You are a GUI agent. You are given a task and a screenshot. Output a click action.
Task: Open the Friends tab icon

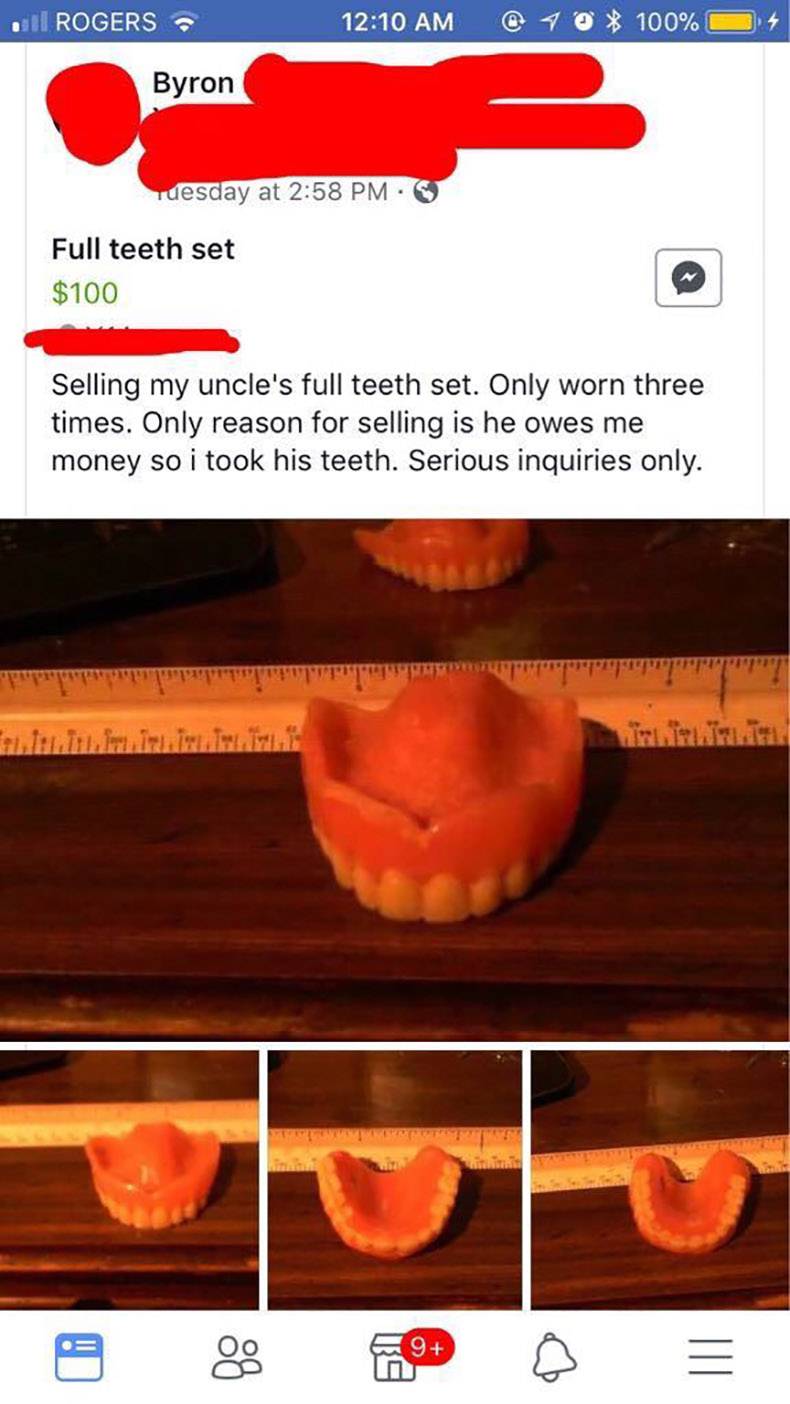click(x=237, y=1358)
